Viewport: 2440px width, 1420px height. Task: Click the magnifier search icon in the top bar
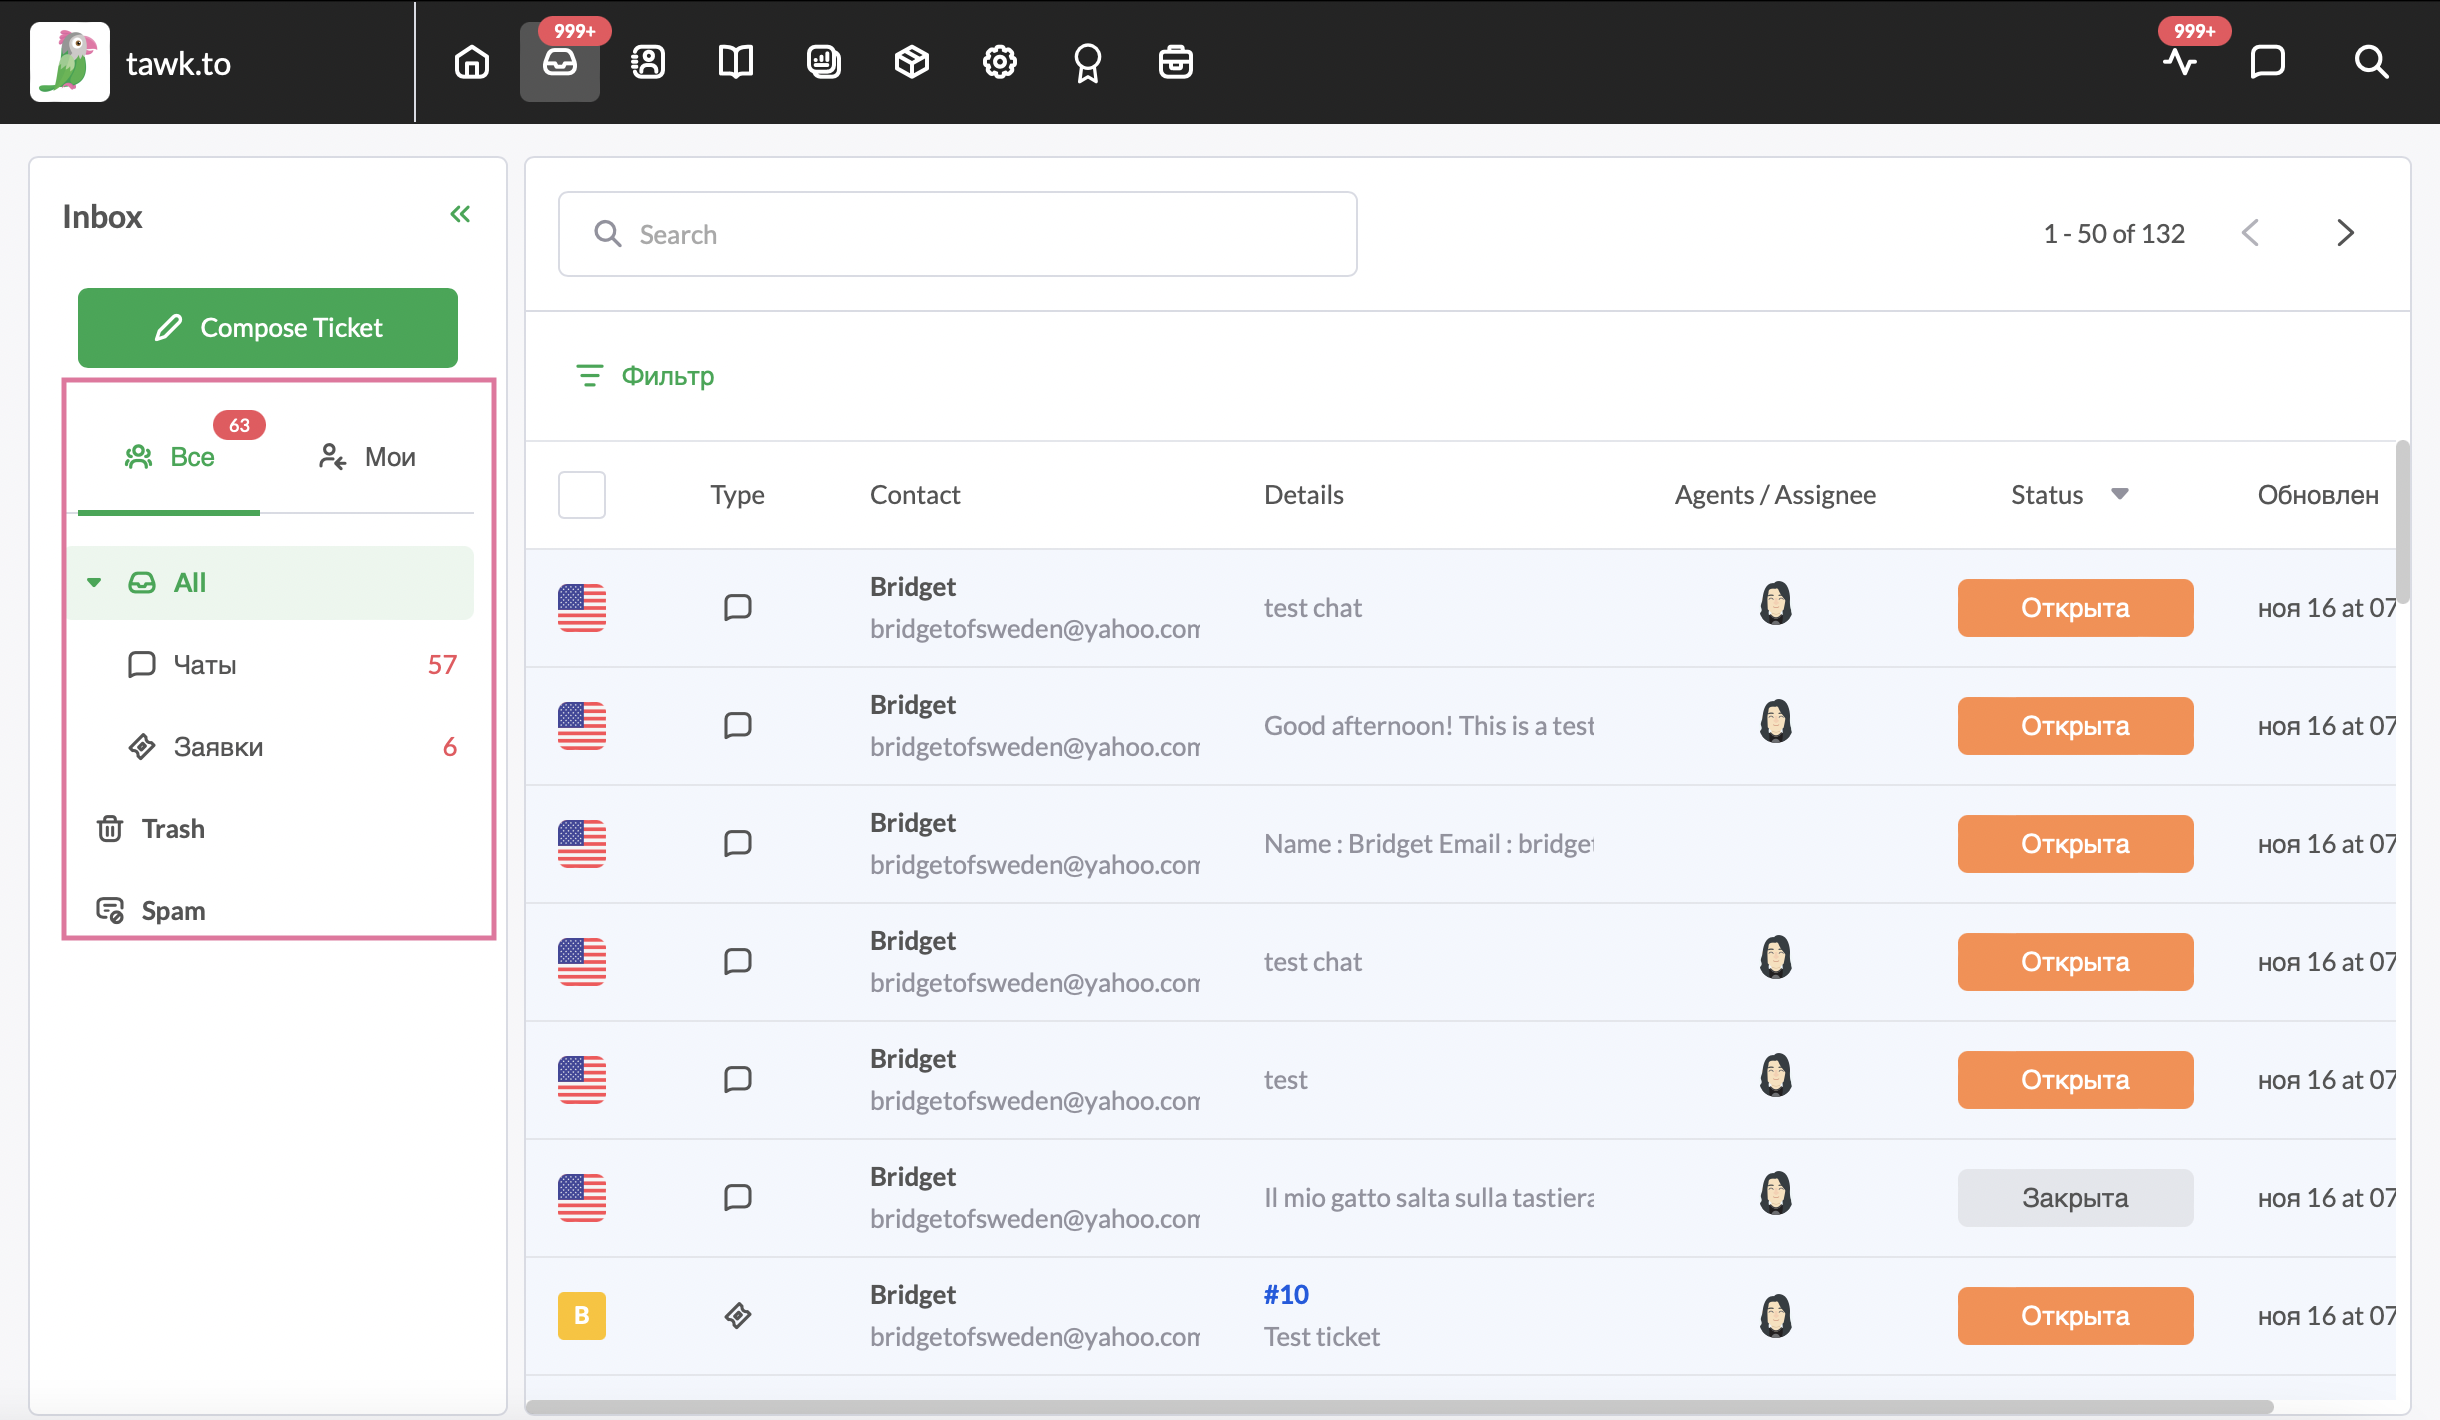[x=2372, y=62]
